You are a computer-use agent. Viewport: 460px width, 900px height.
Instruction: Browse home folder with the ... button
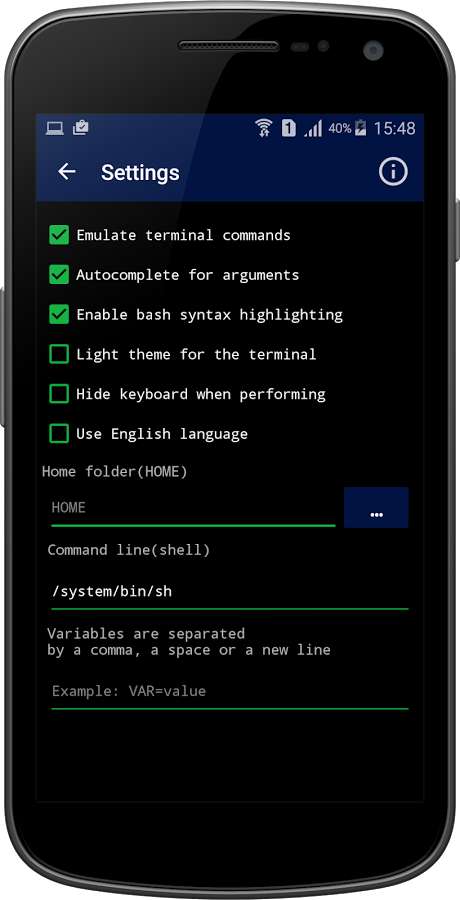[376, 507]
